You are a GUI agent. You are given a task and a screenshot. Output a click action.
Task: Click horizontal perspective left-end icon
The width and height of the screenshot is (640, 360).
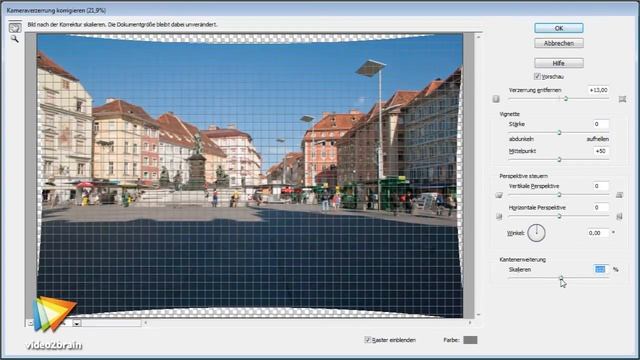tap(499, 216)
